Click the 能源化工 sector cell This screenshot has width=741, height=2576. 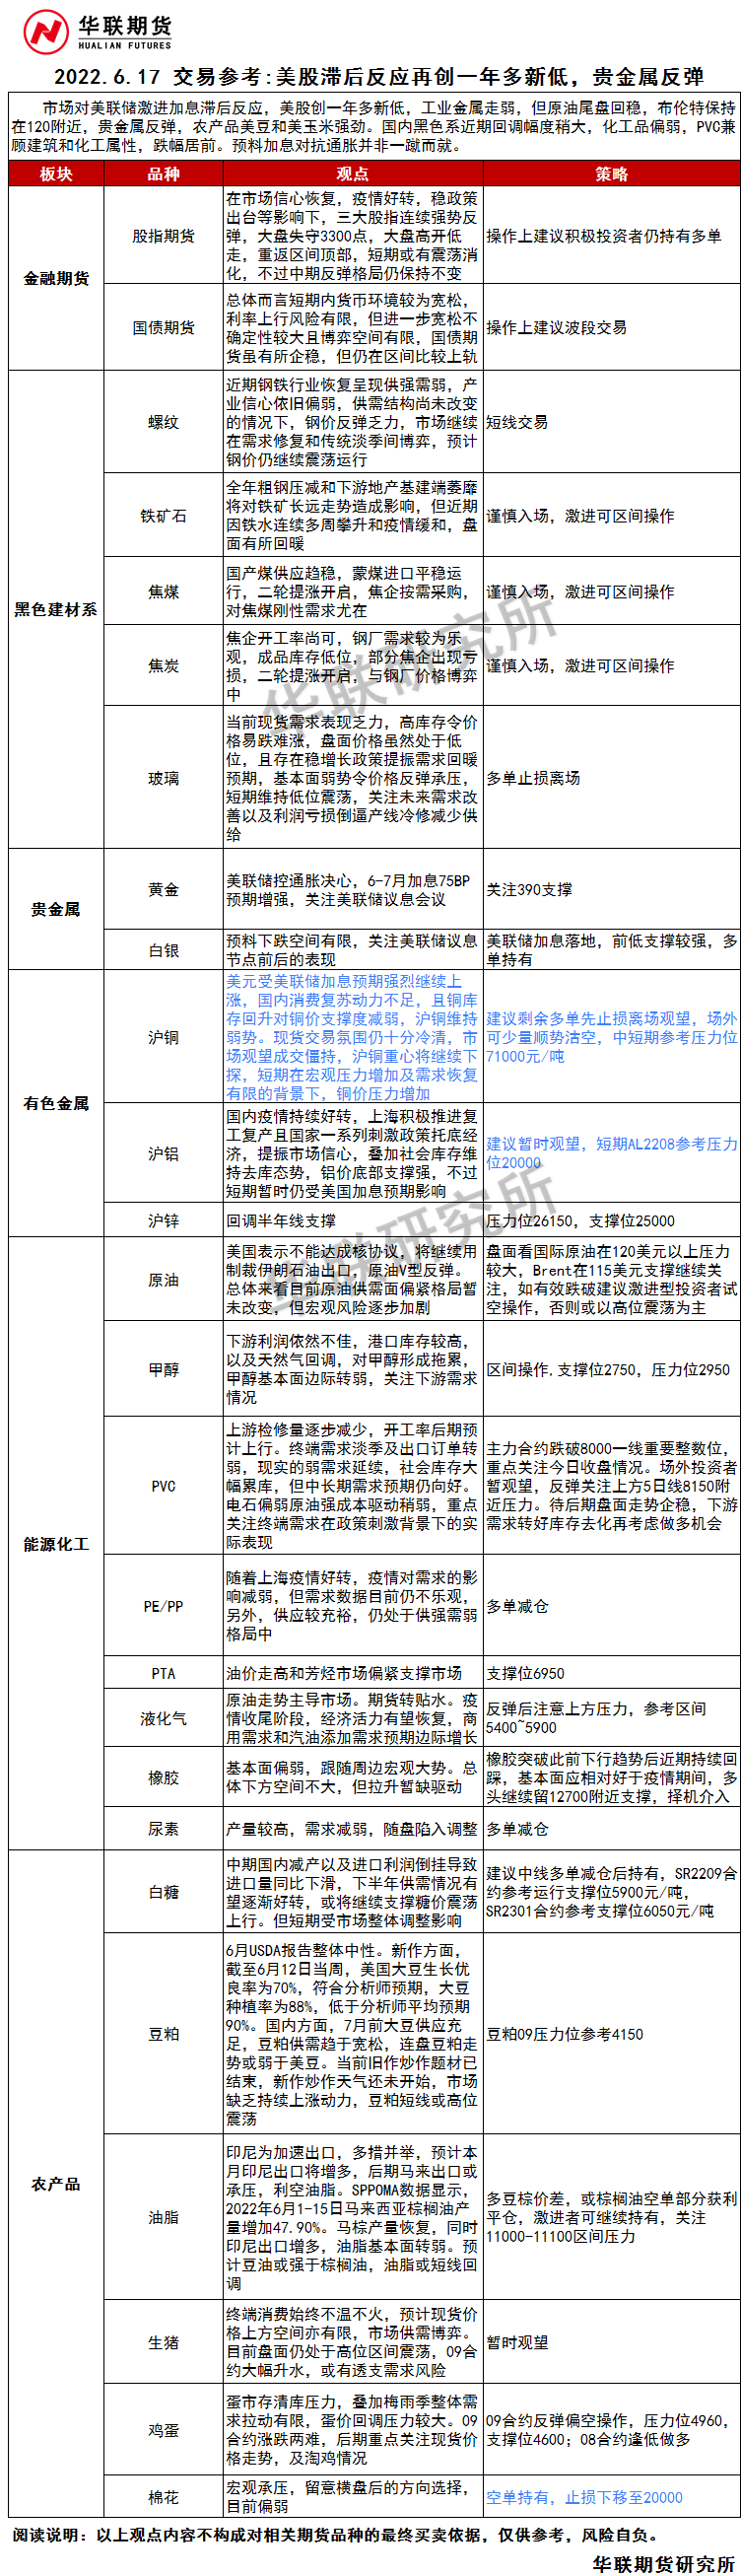tap(56, 1544)
